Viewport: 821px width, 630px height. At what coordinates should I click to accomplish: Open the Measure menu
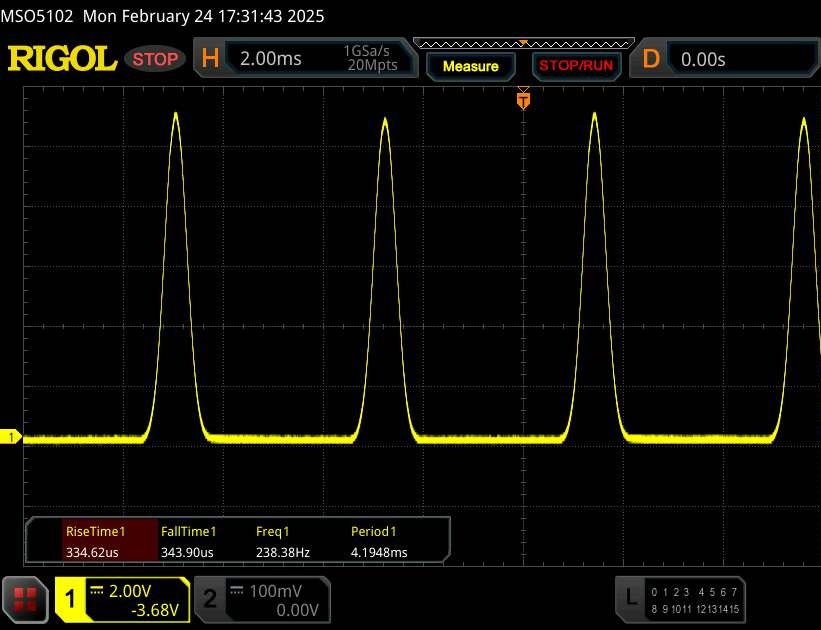[x=471, y=66]
